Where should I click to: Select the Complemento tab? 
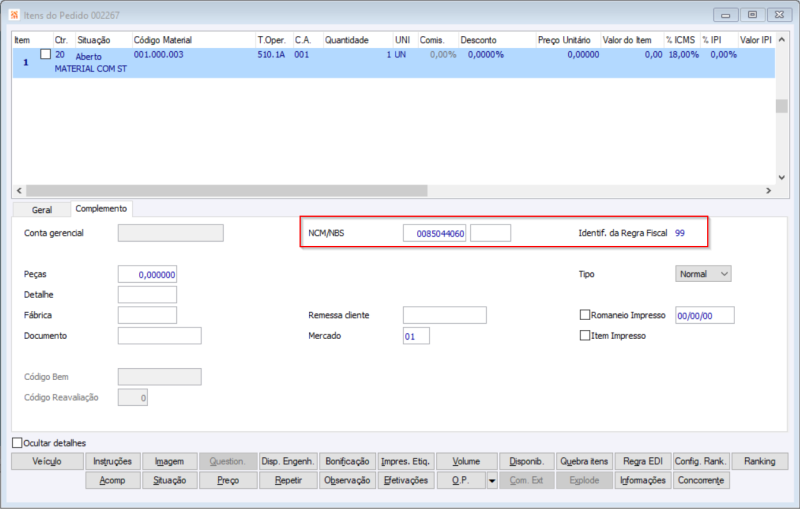tap(101, 208)
